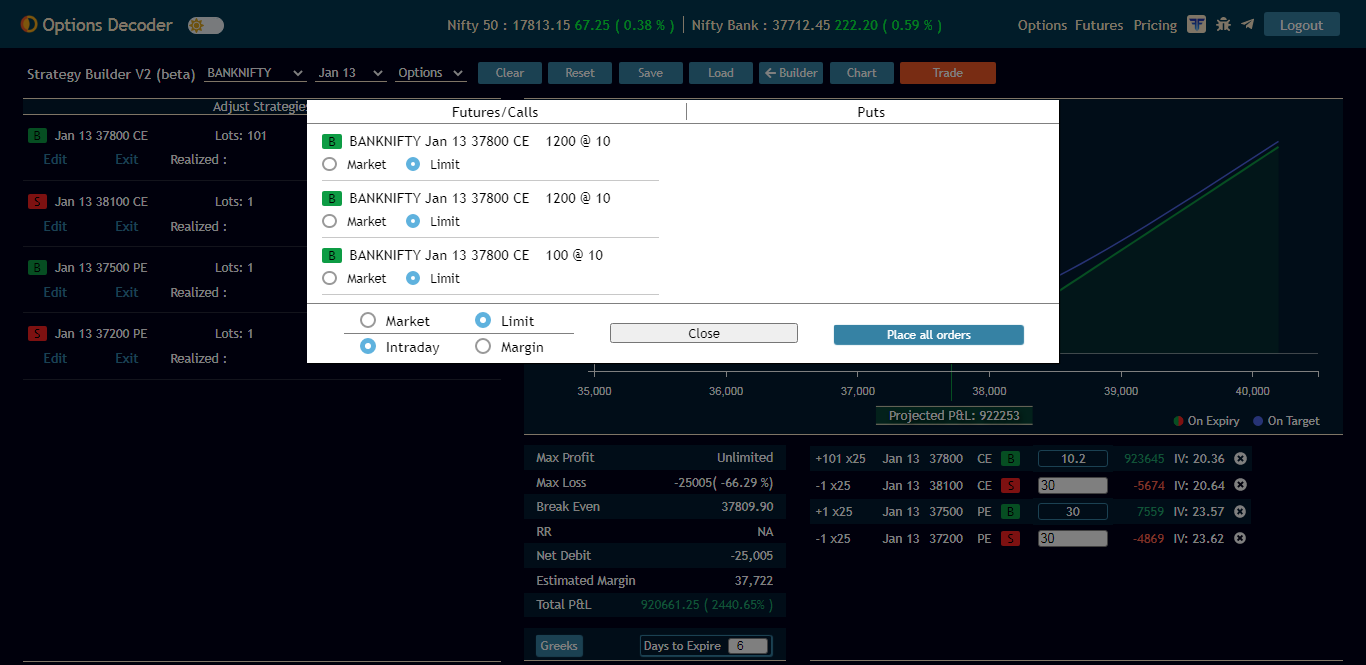Click Edit under Jan 13 37500 PE

(x=56, y=292)
